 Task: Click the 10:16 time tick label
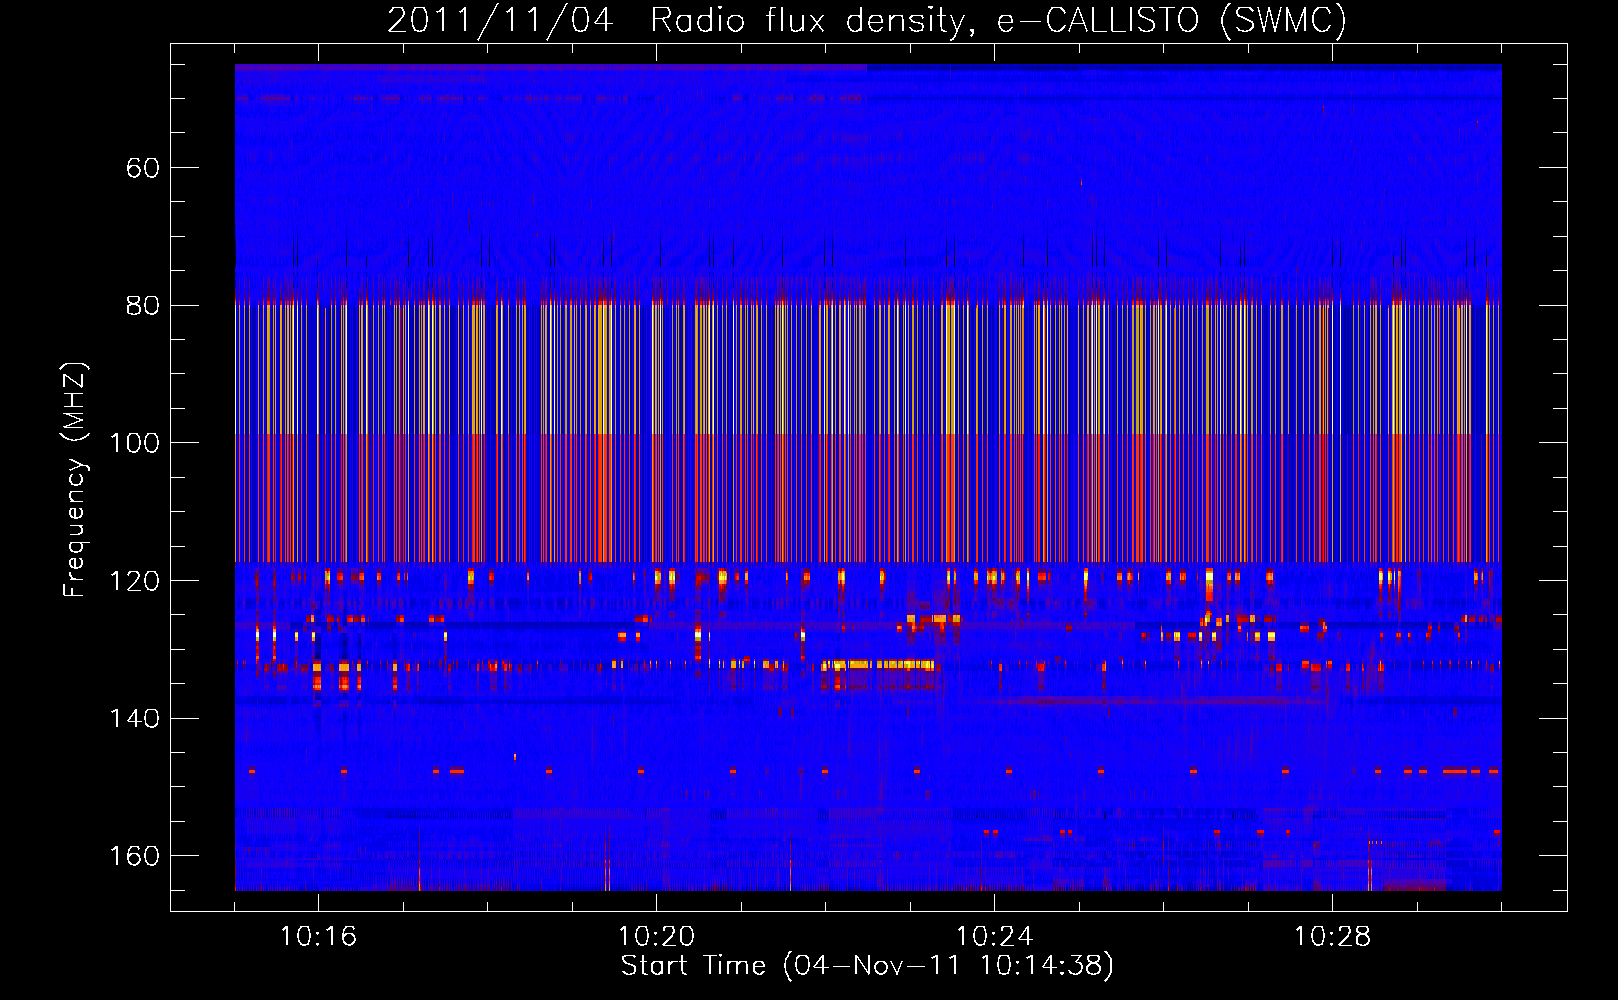(318, 937)
